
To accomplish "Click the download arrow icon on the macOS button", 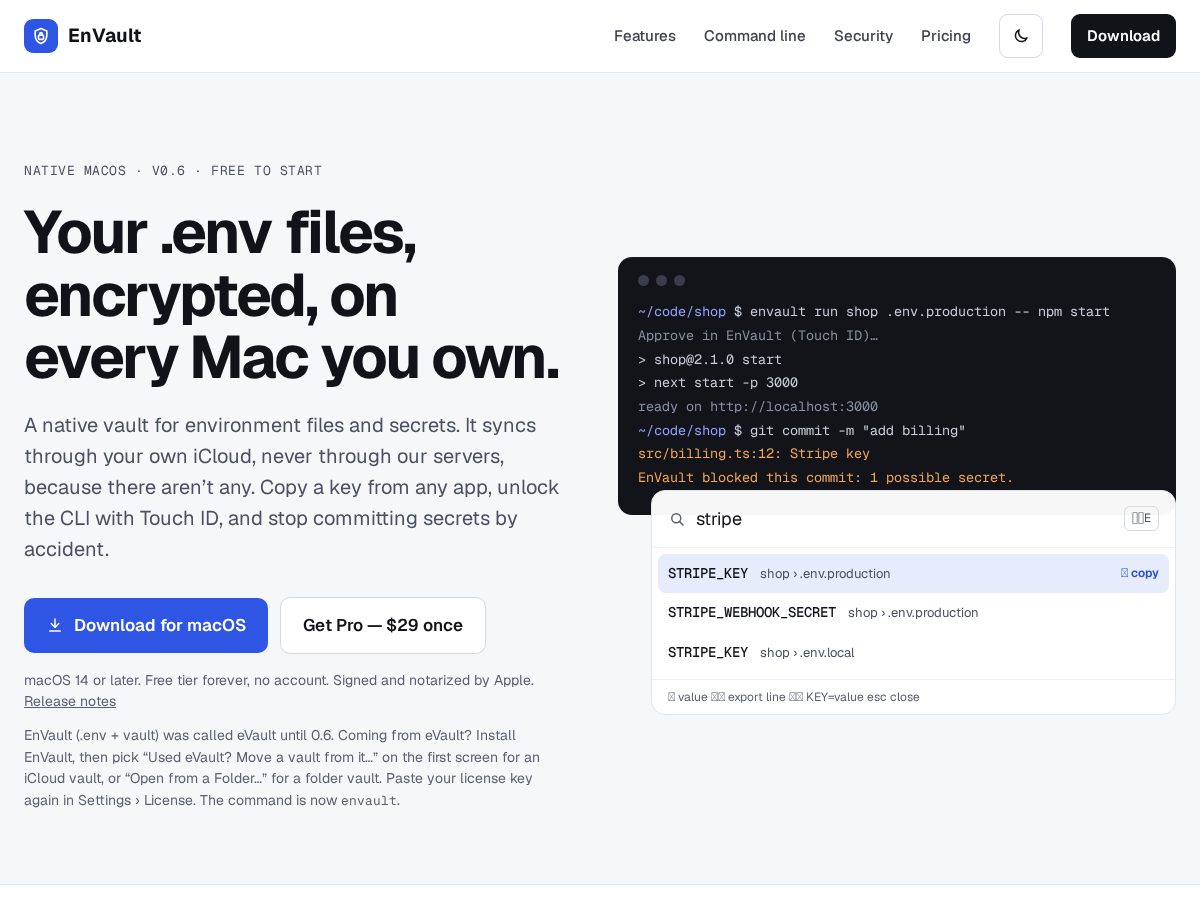I will click(55, 625).
